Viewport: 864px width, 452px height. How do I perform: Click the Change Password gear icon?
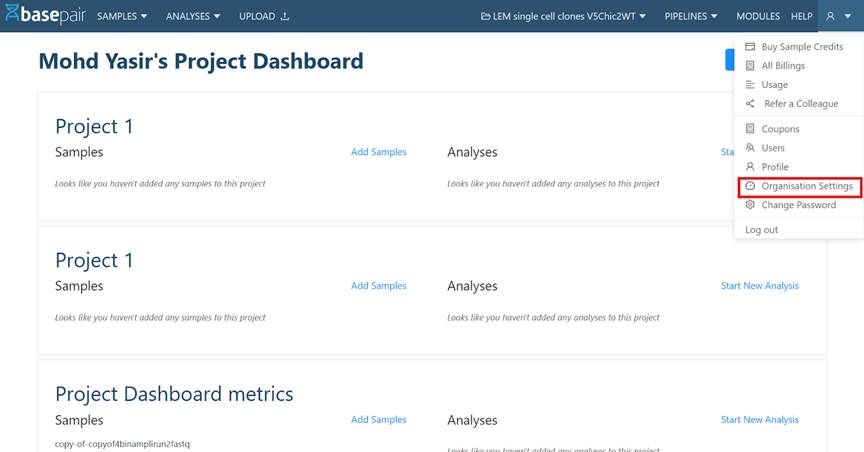(x=750, y=205)
